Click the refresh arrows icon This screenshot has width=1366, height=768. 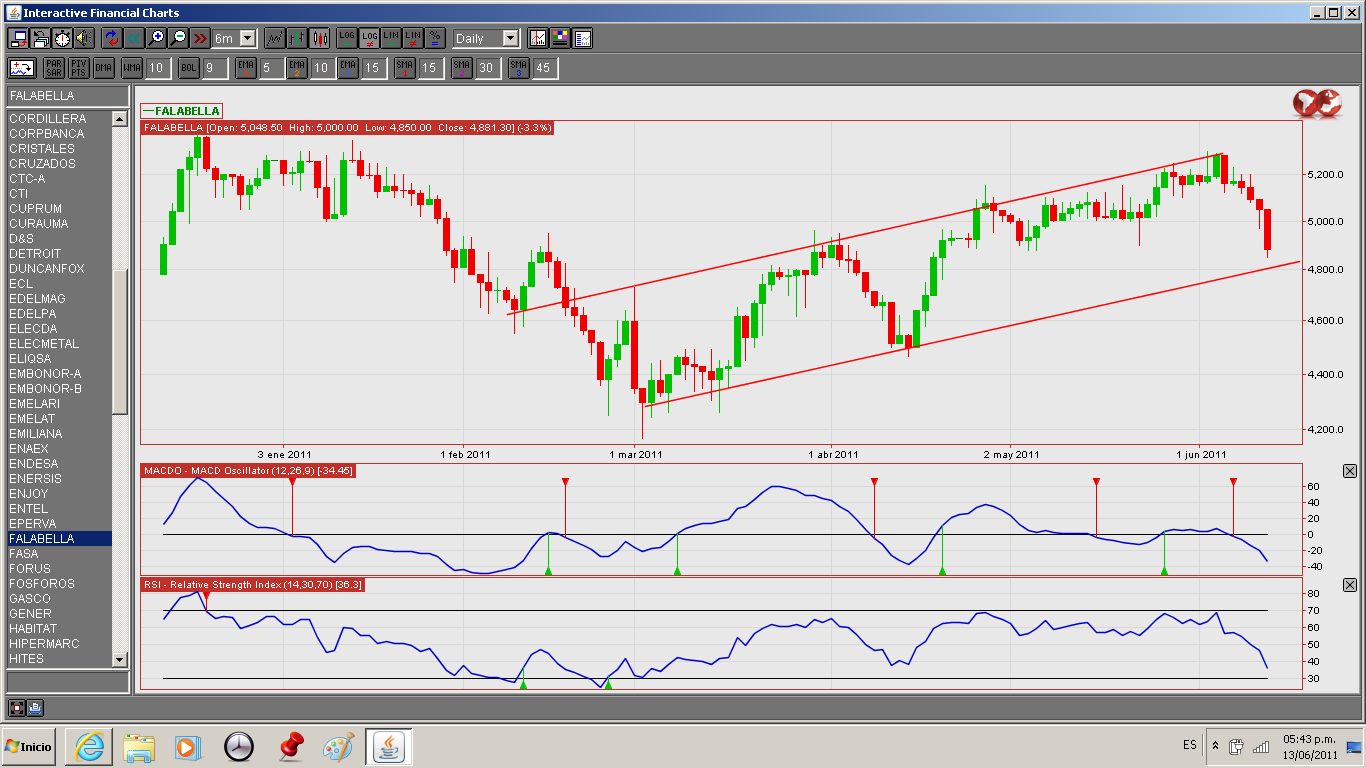(111, 38)
